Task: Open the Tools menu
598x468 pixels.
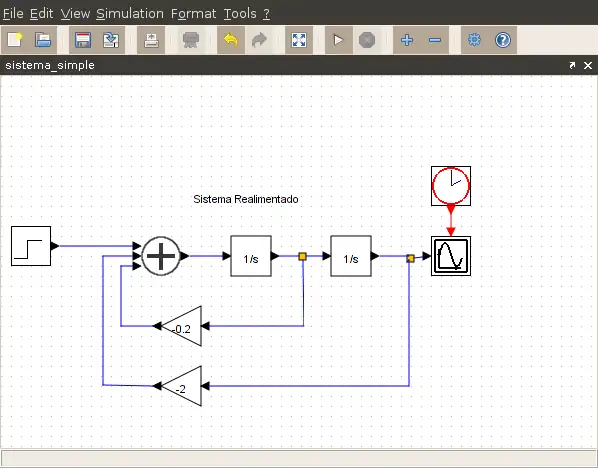Action: point(240,14)
